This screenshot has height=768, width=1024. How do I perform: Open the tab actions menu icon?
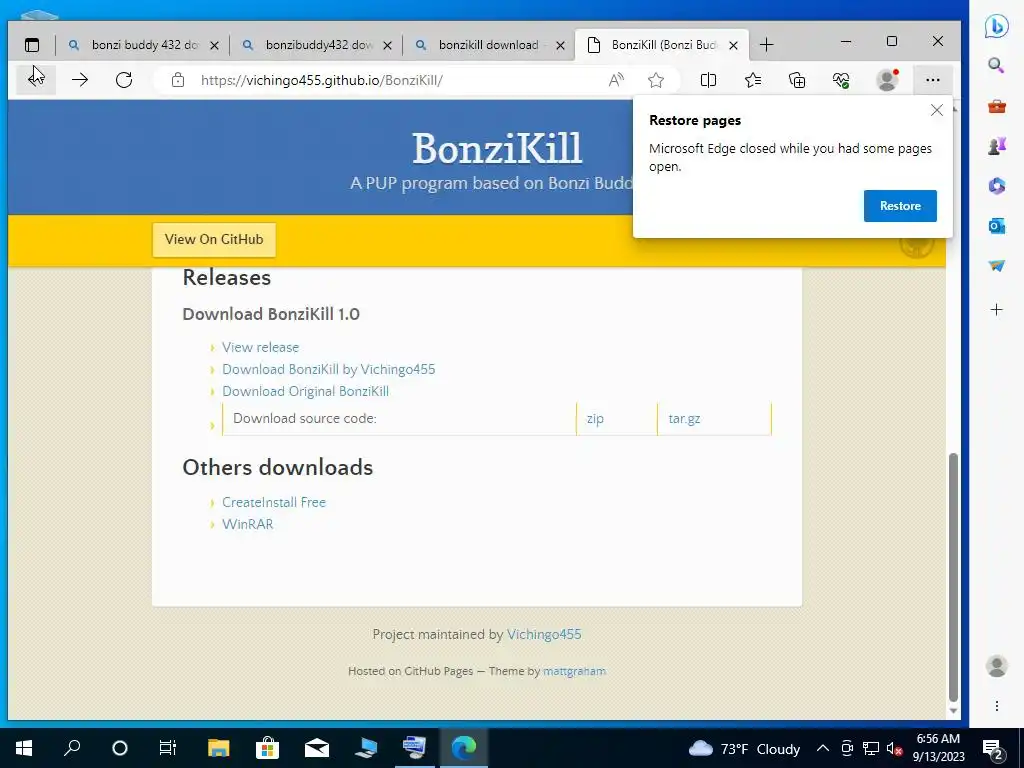[x=31, y=45]
